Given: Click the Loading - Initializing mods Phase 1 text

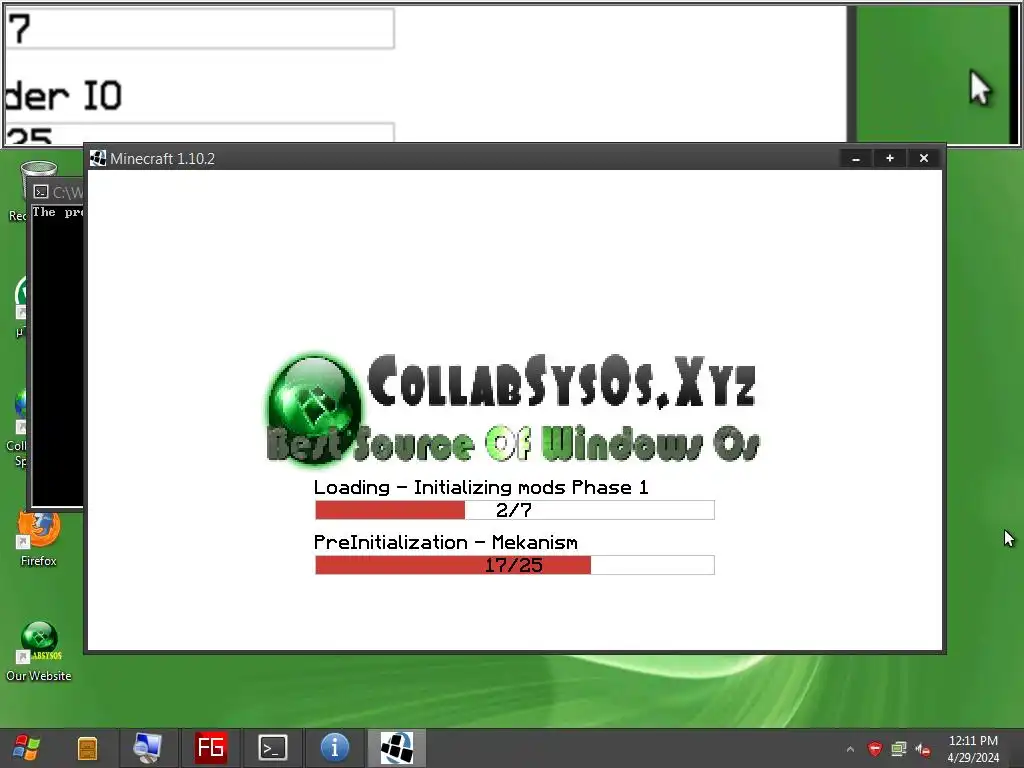Looking at the screenshot, I should 481,487.
